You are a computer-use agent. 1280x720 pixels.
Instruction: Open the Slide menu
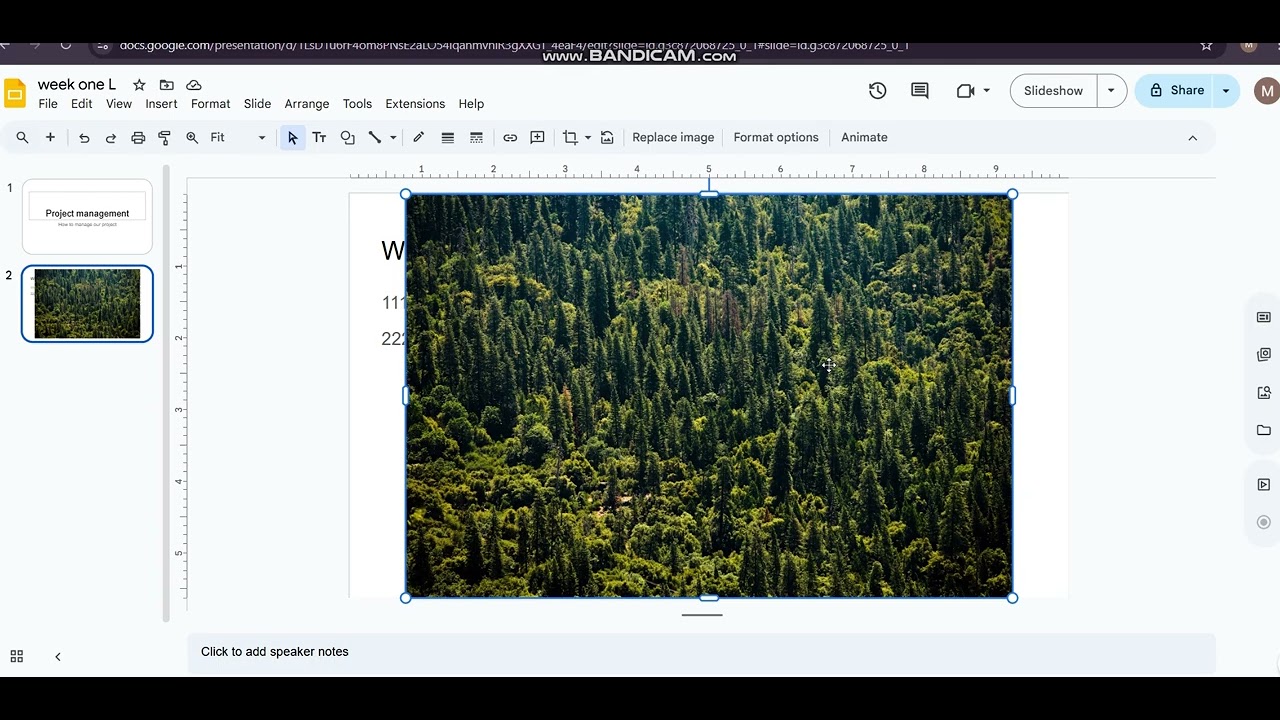point(257,104)
